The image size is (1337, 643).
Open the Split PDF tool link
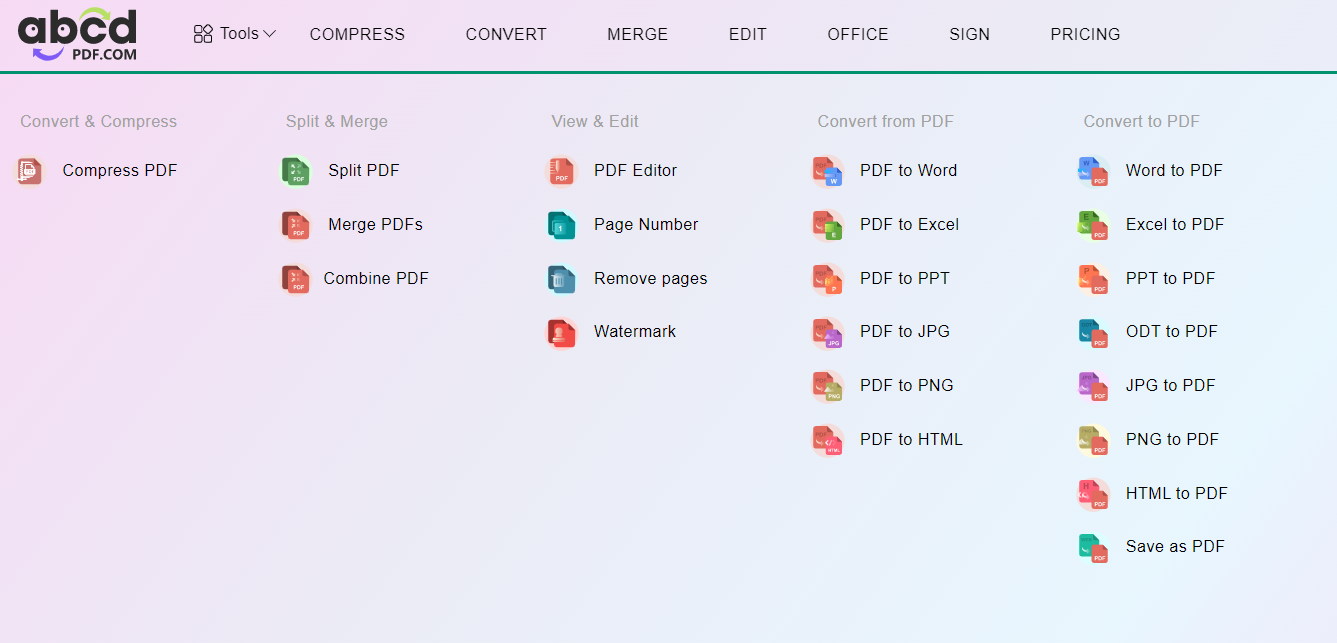[363, 171]
